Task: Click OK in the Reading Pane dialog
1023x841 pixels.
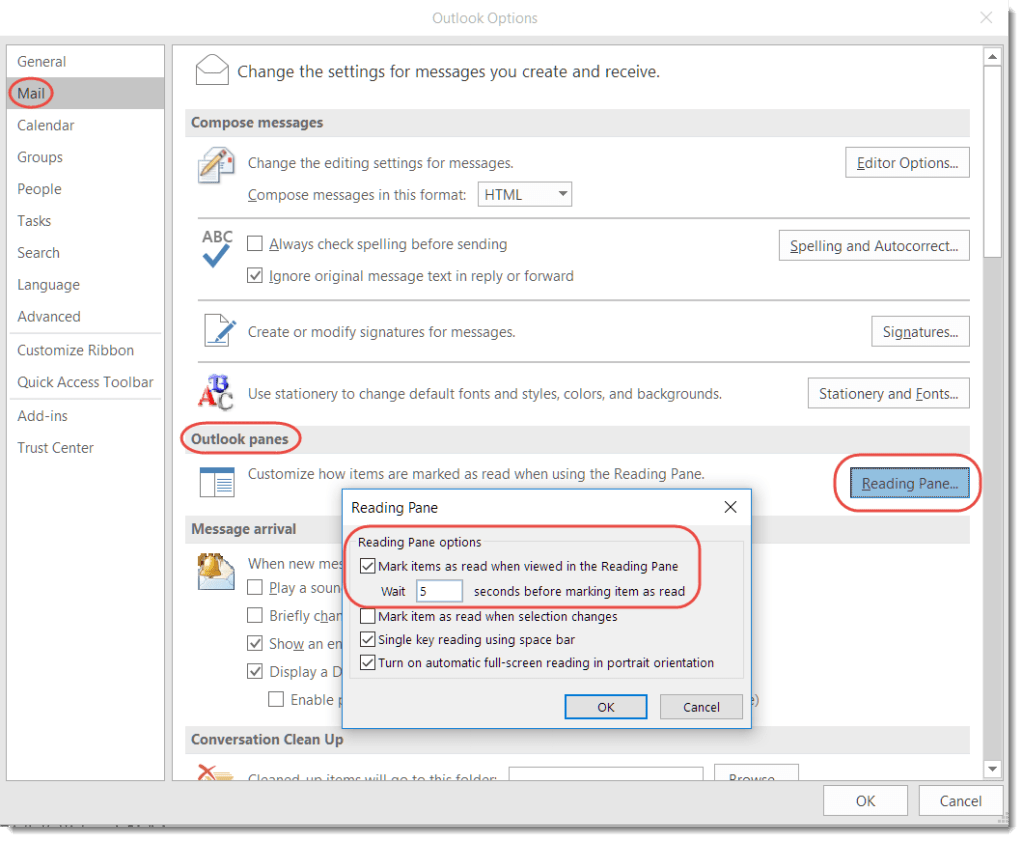Action: click(605, 707)
